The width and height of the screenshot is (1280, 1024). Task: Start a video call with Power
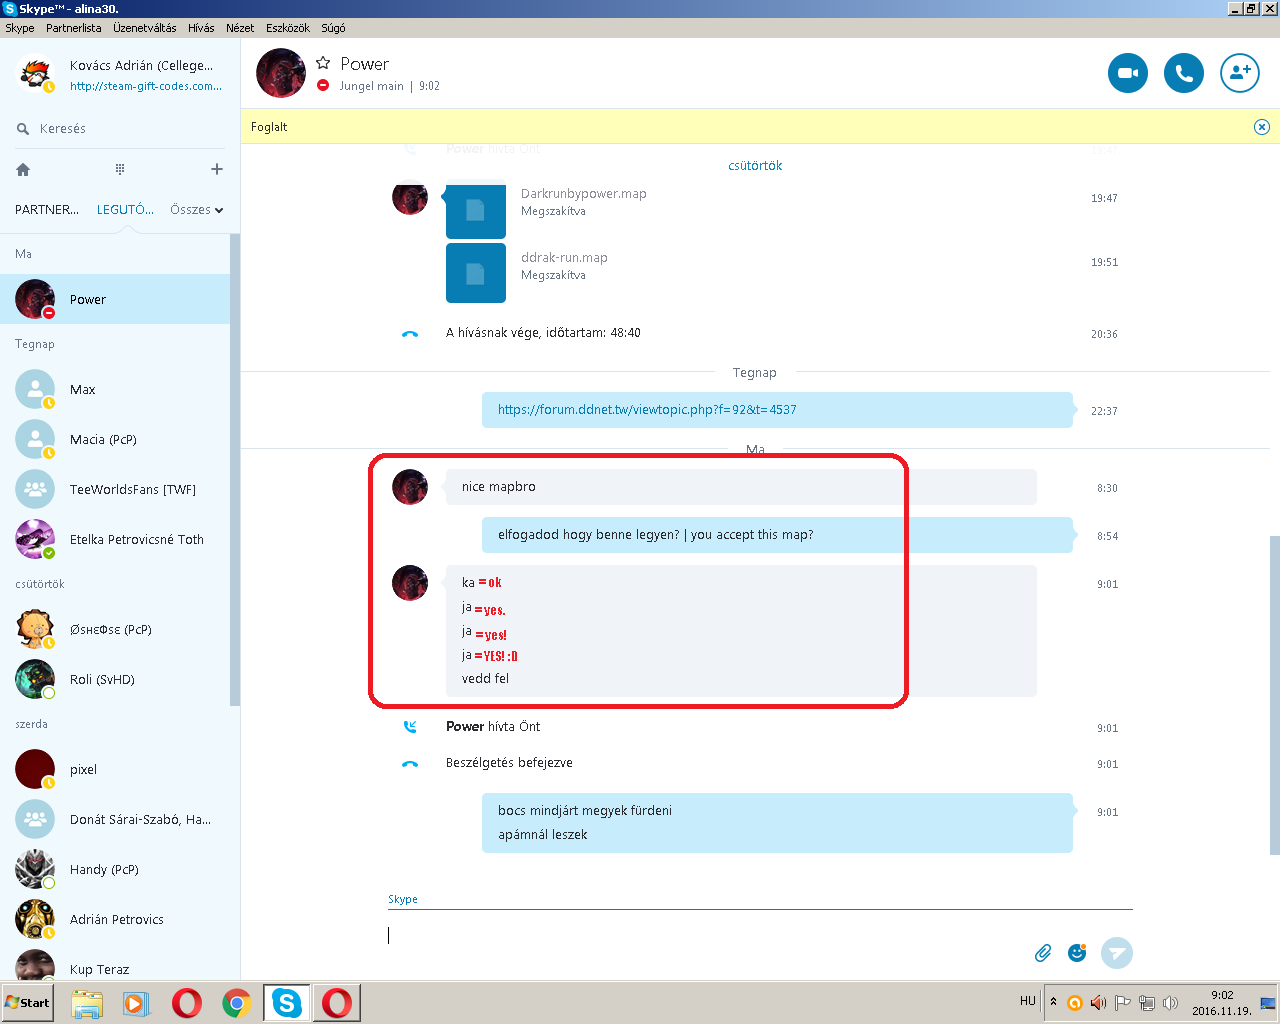pos(1127,73)
